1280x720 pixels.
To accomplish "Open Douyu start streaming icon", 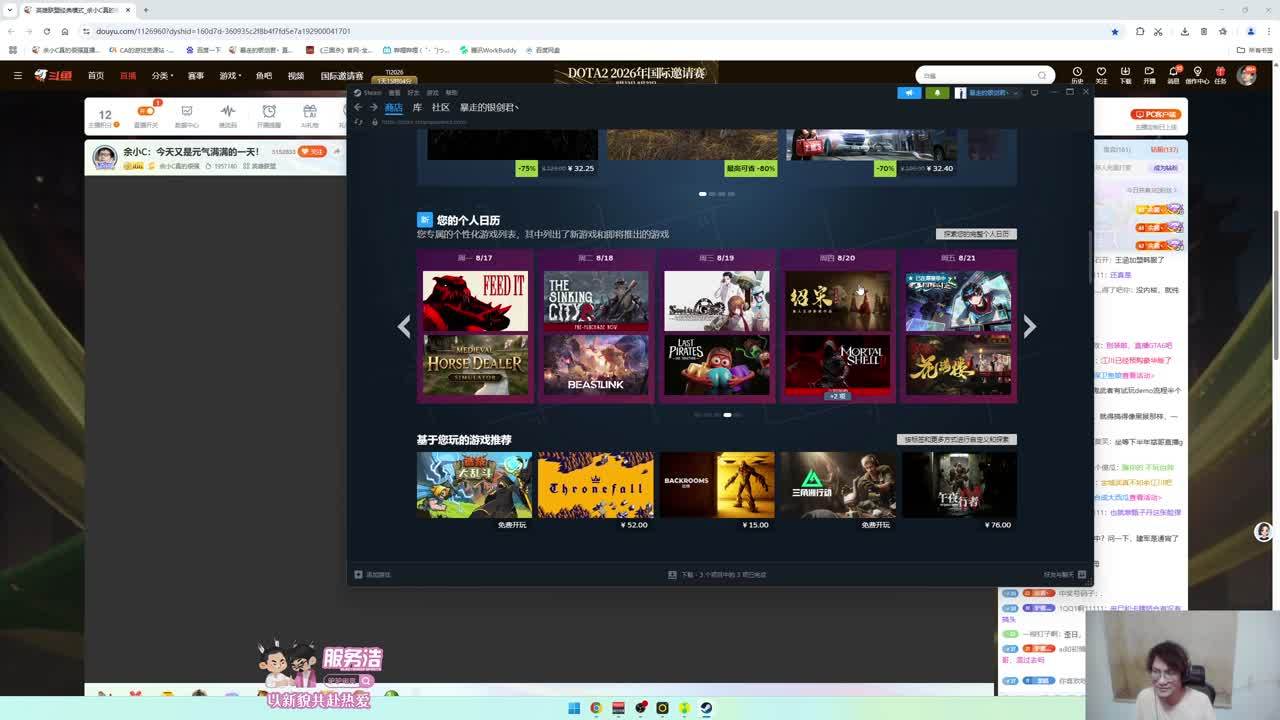I will pos(1149,75).
